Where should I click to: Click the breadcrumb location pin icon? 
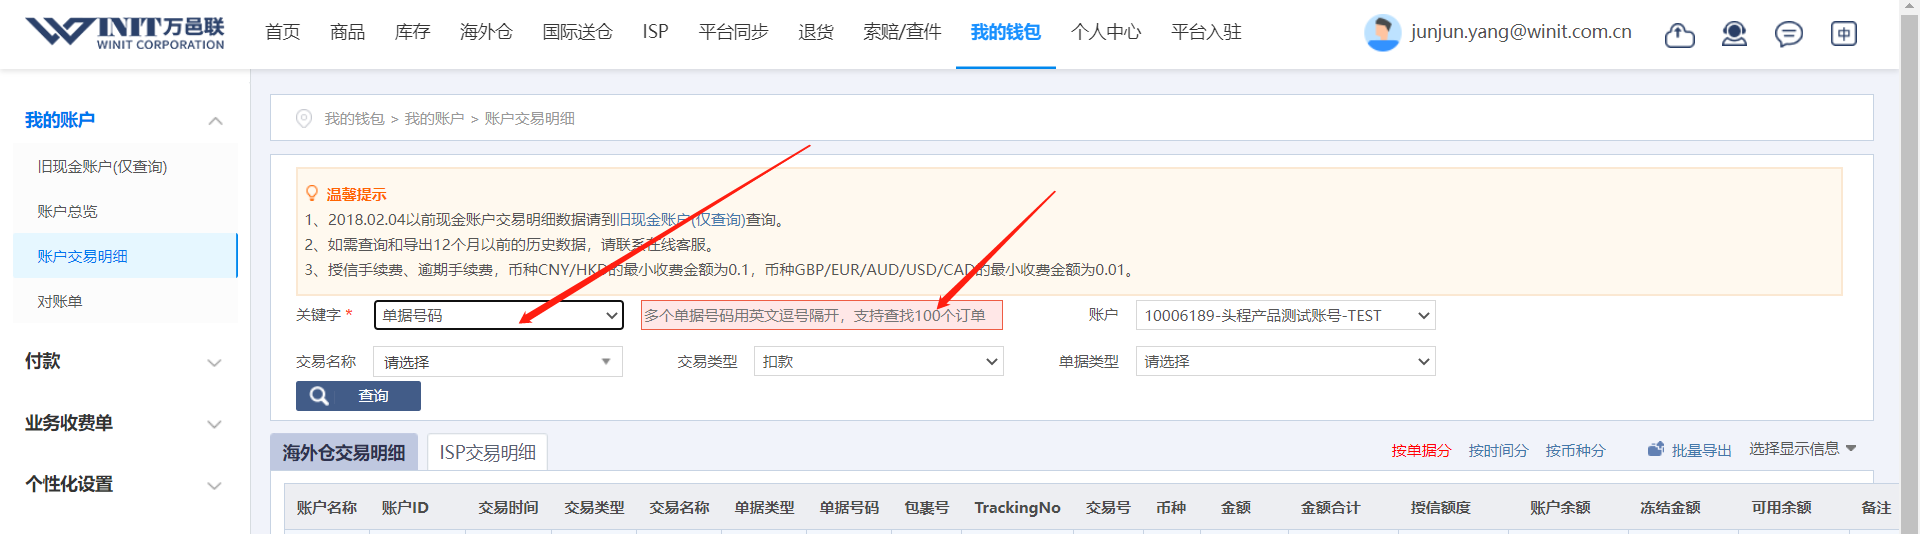(x=304, y=118)
